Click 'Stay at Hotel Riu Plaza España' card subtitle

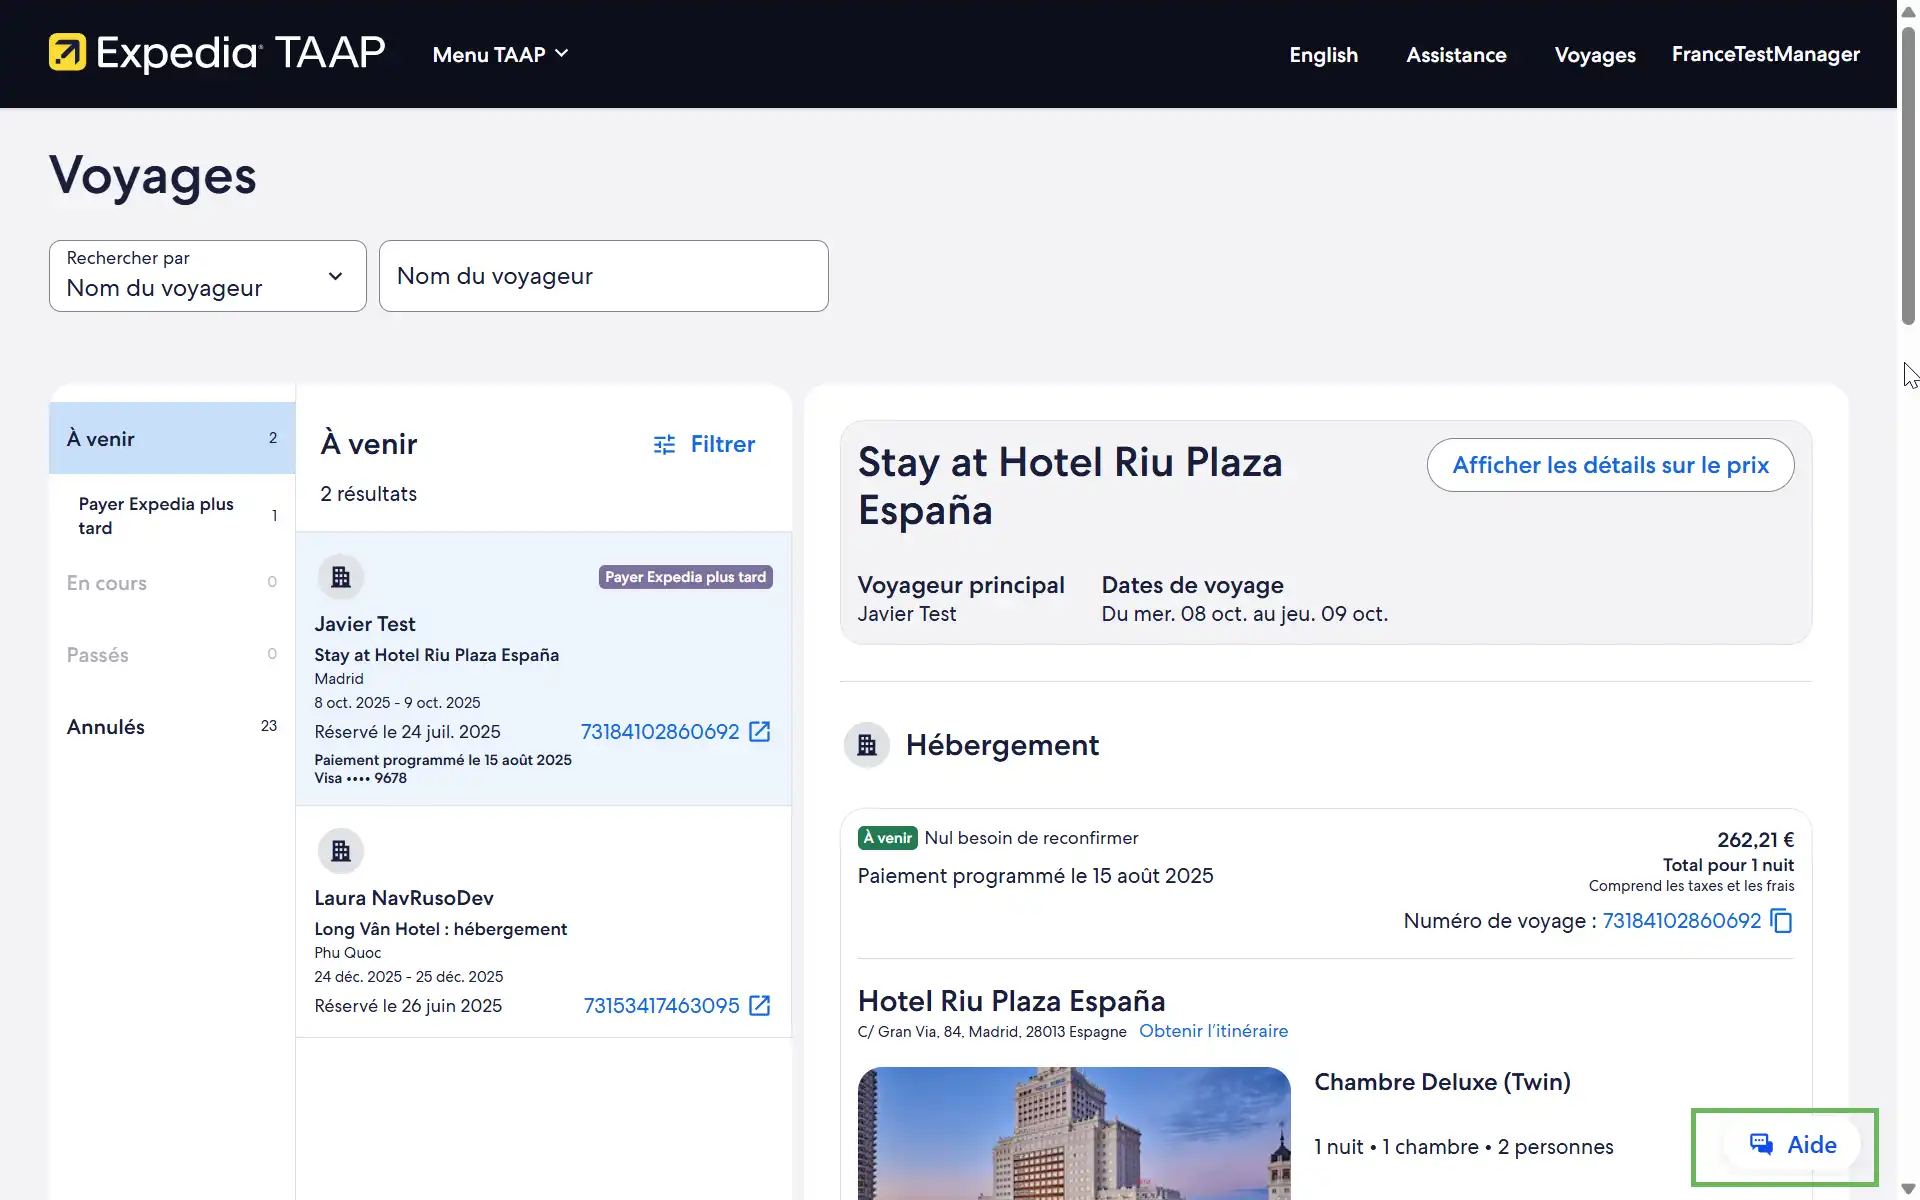click(437, 655)
